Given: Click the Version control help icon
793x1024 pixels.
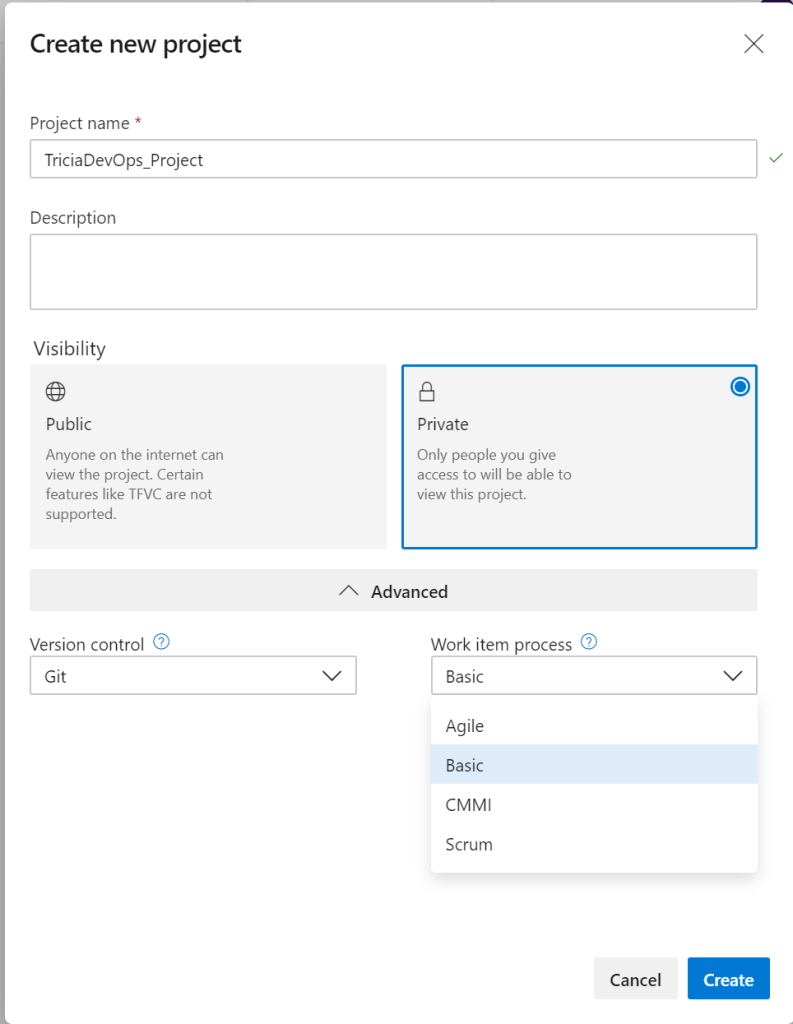Looking at the screenshot, I should tap(161, 643).
